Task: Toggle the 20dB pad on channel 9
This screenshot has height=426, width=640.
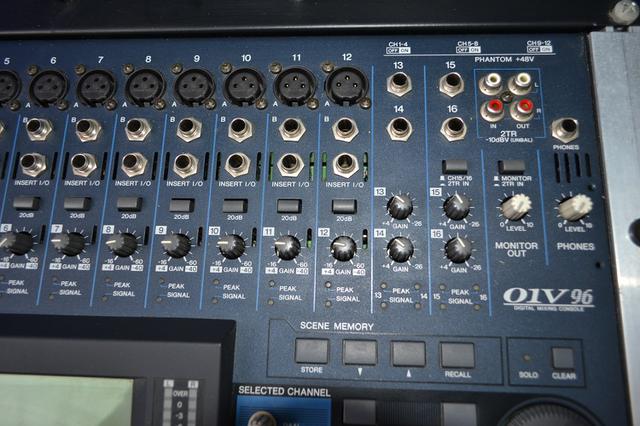Action: [181, 205]
